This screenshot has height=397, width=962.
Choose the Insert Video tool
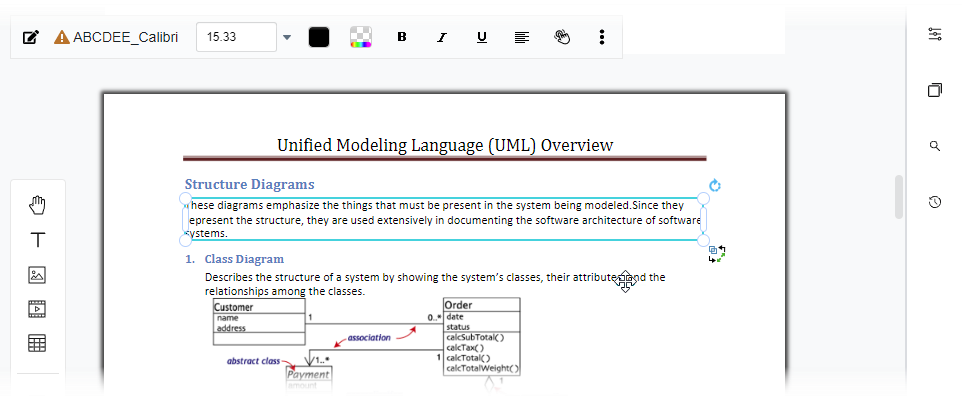[x=37, y=309]
